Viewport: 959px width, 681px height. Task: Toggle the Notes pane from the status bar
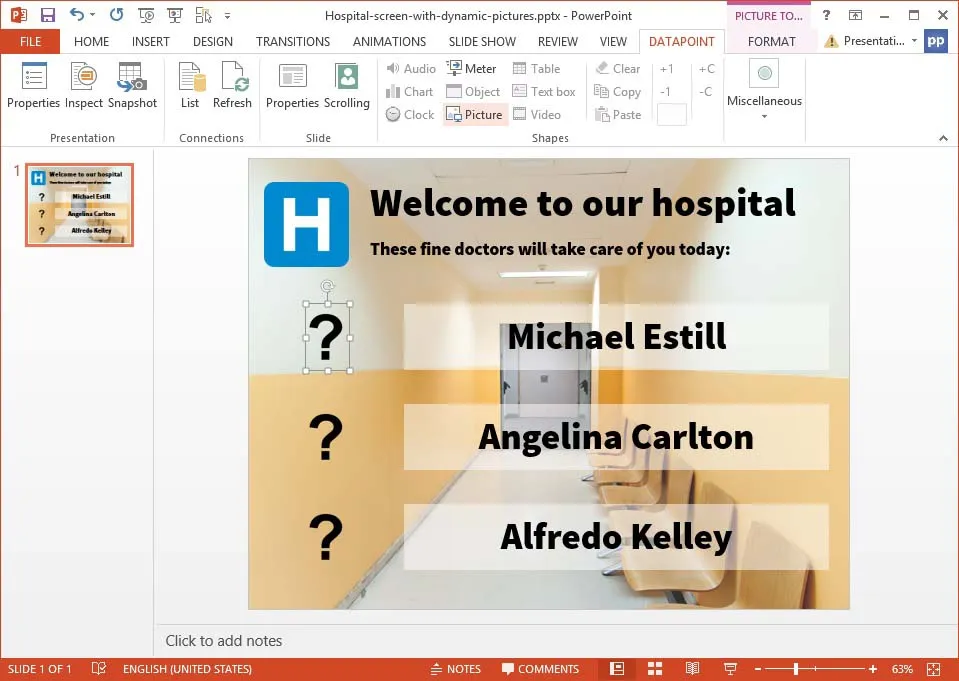pos(456,669)
